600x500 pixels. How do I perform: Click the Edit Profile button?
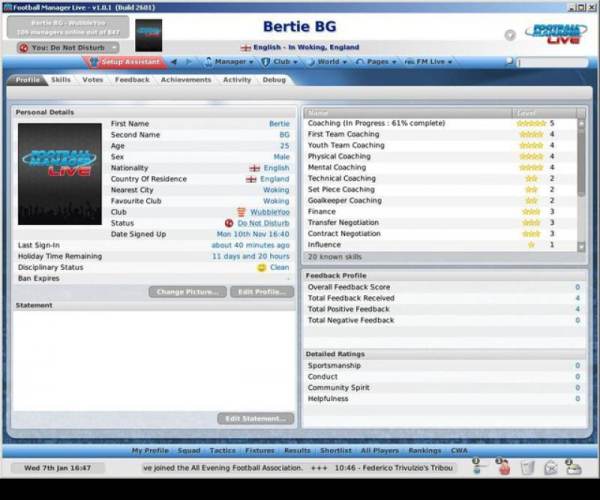262,292
